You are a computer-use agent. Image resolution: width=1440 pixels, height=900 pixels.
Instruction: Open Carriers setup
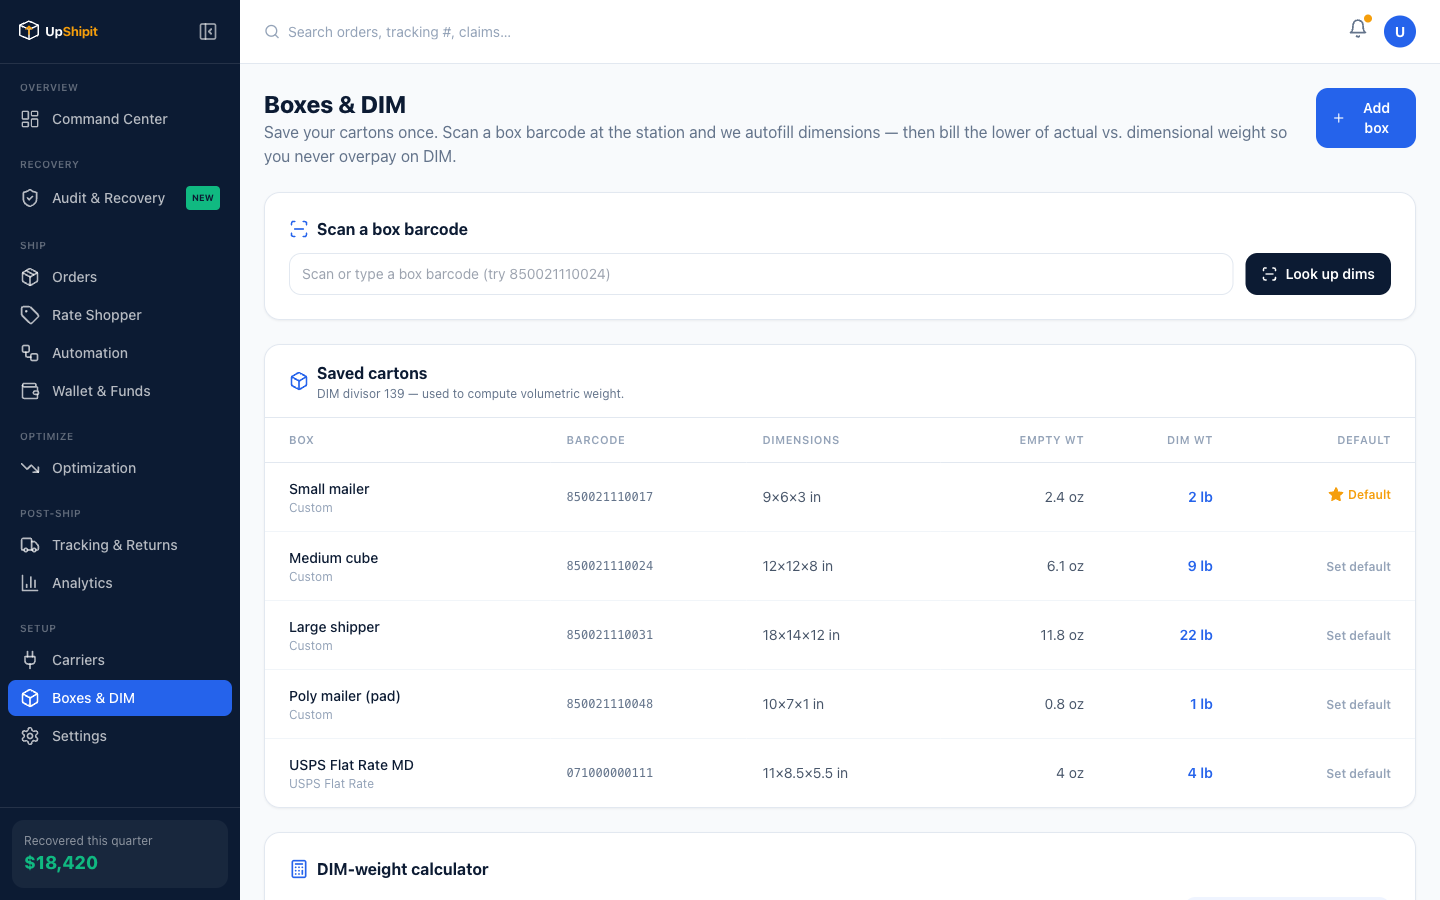pos(120,660)
